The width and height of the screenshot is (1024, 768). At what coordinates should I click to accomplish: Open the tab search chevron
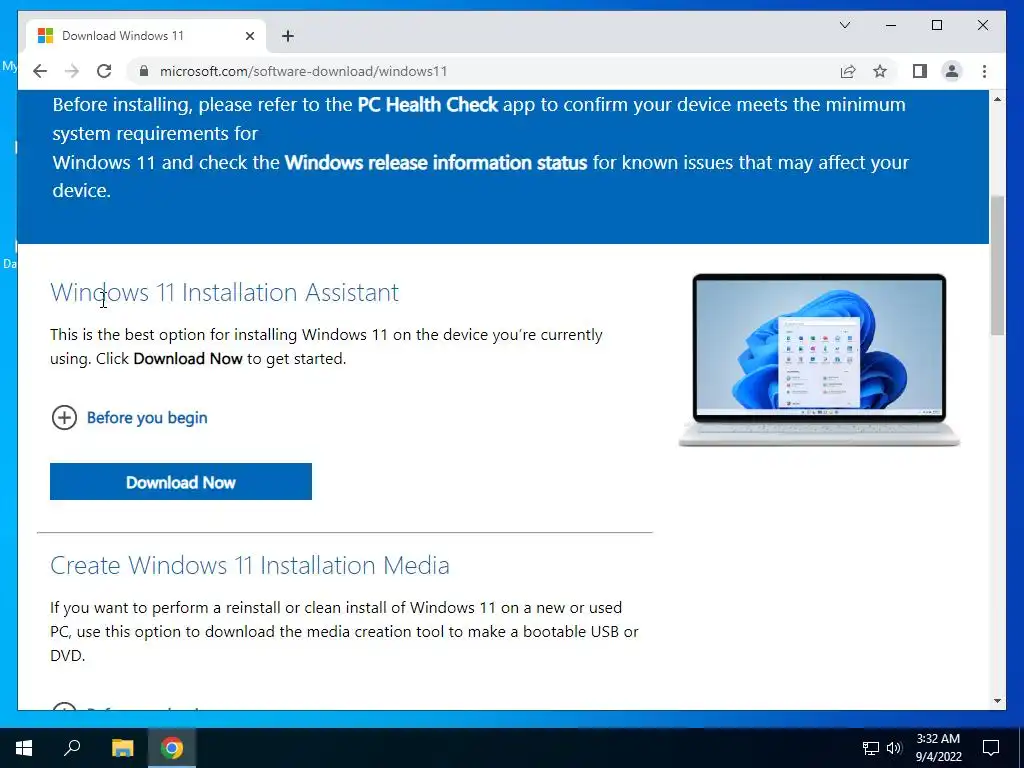pos(844,25)
